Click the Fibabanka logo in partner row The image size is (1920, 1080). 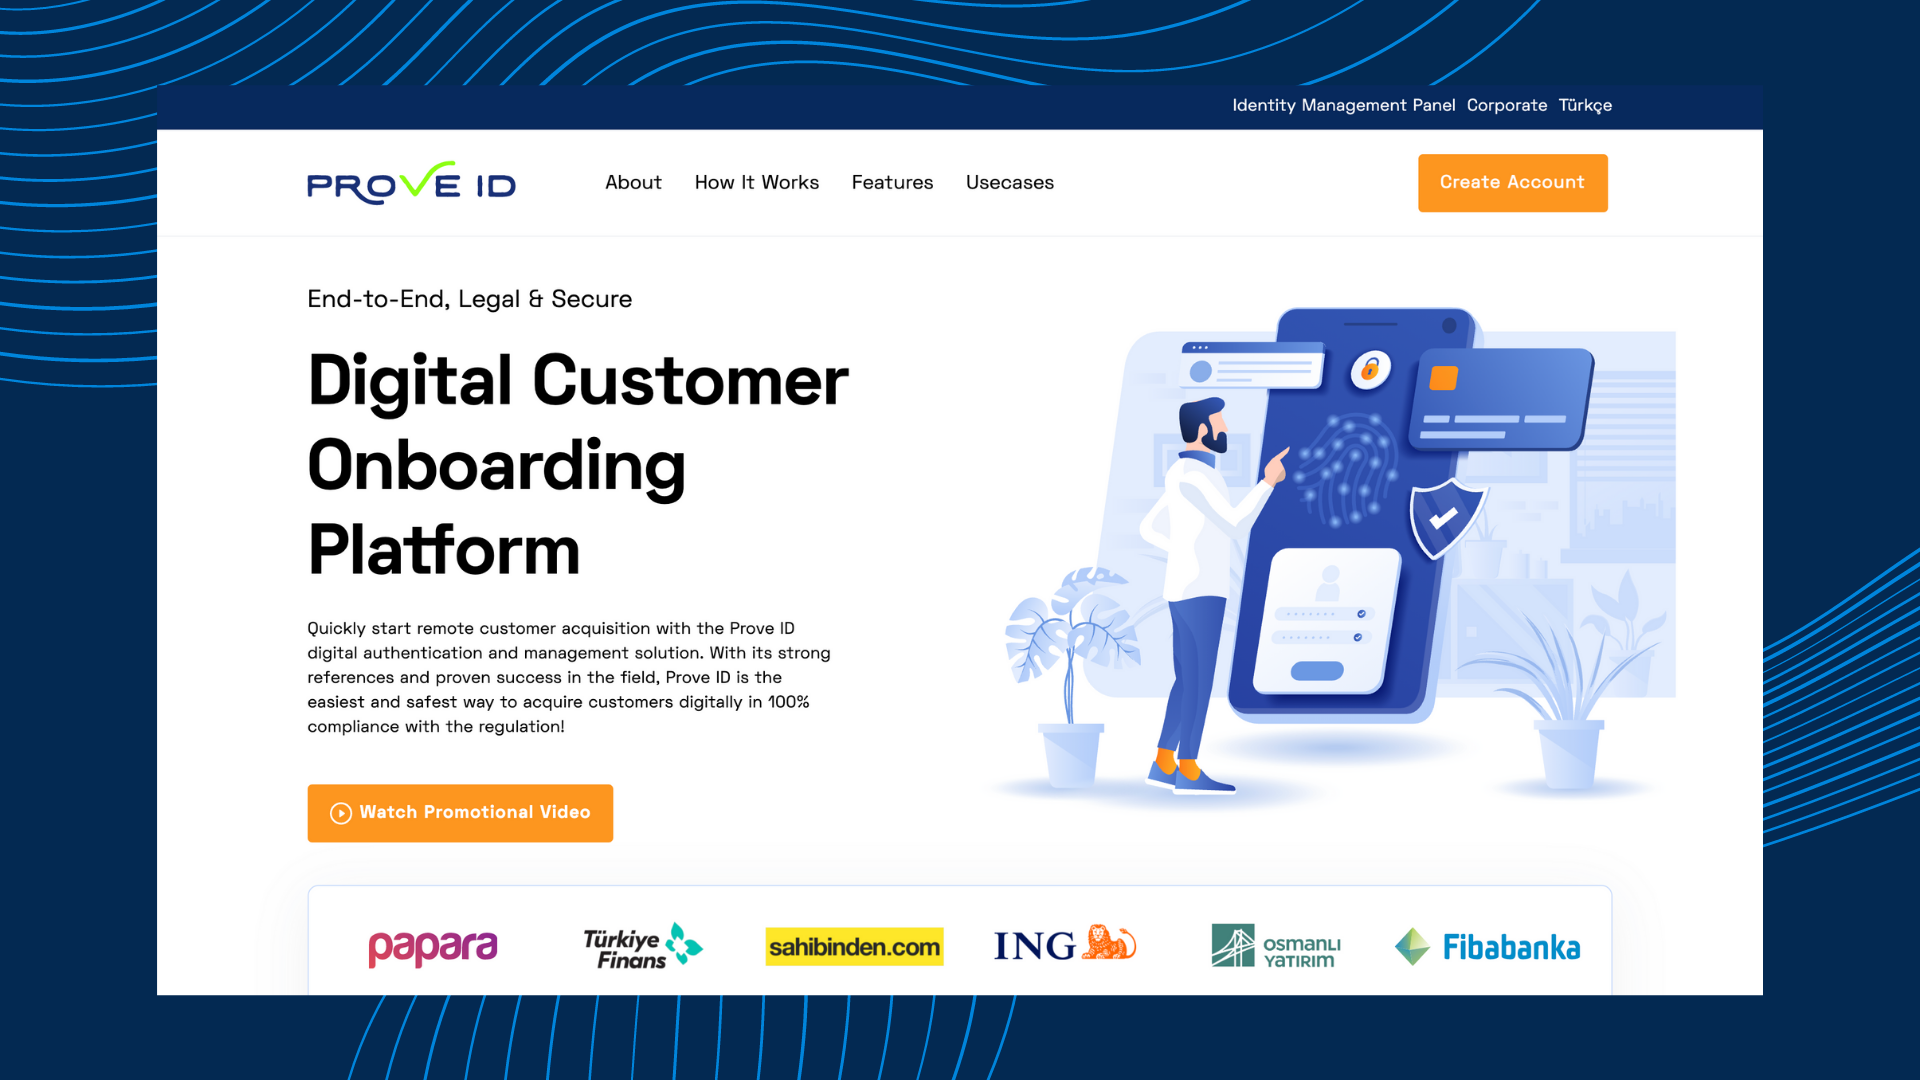click(1486, 945)
